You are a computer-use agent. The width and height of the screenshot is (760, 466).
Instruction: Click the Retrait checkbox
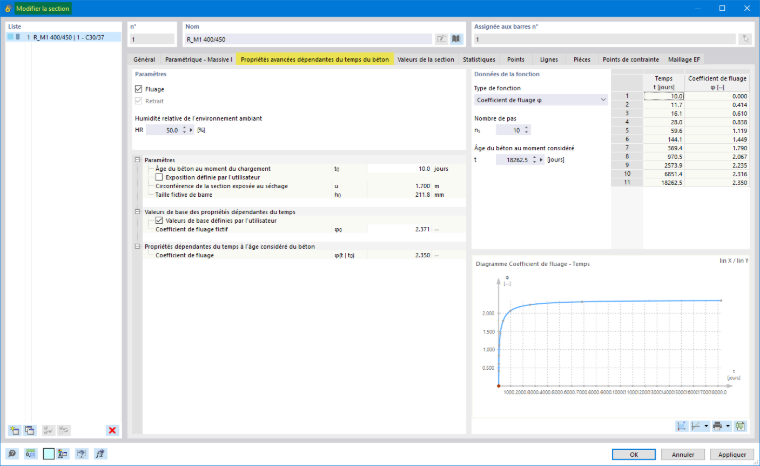pos(139,101)
